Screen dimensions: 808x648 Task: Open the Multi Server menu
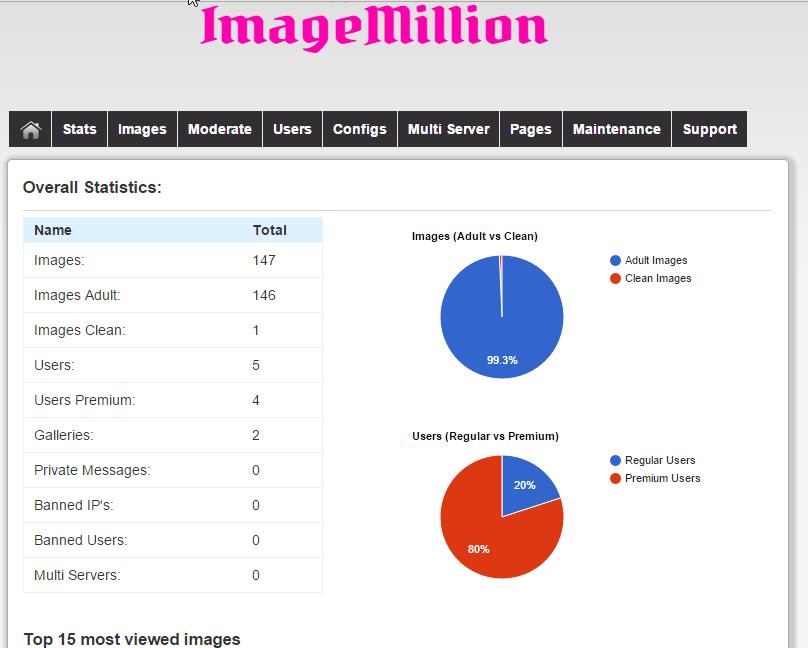point(449,129)
